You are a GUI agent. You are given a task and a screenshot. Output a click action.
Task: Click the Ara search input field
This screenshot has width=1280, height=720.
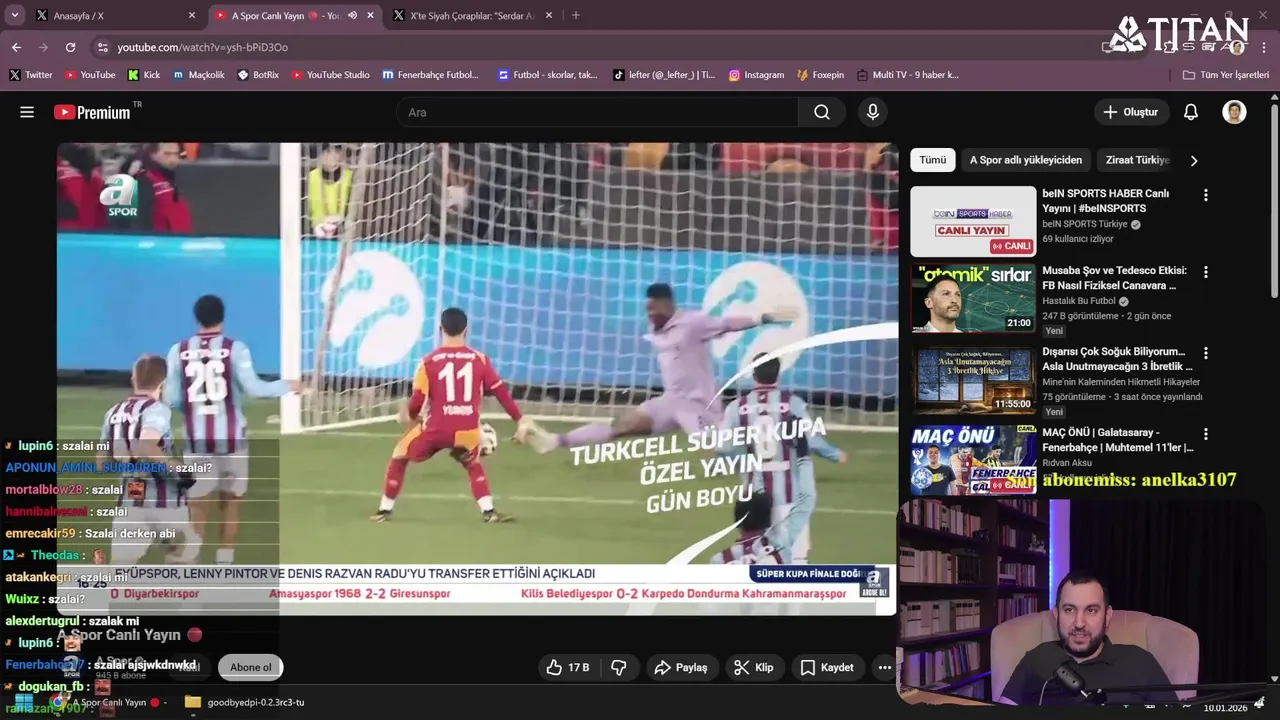597,112
